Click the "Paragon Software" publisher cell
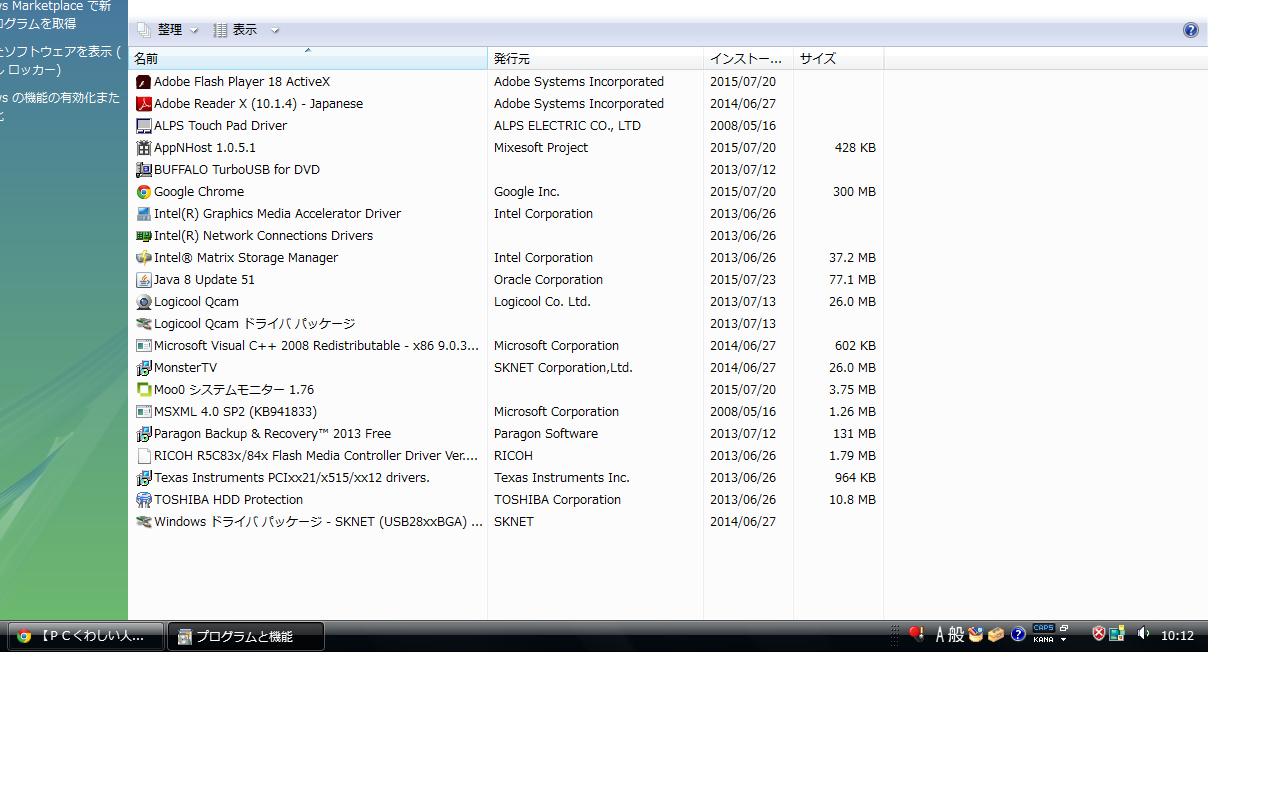Image resolution: width=1280 pixels, height=800 pixels. point(546,434)
